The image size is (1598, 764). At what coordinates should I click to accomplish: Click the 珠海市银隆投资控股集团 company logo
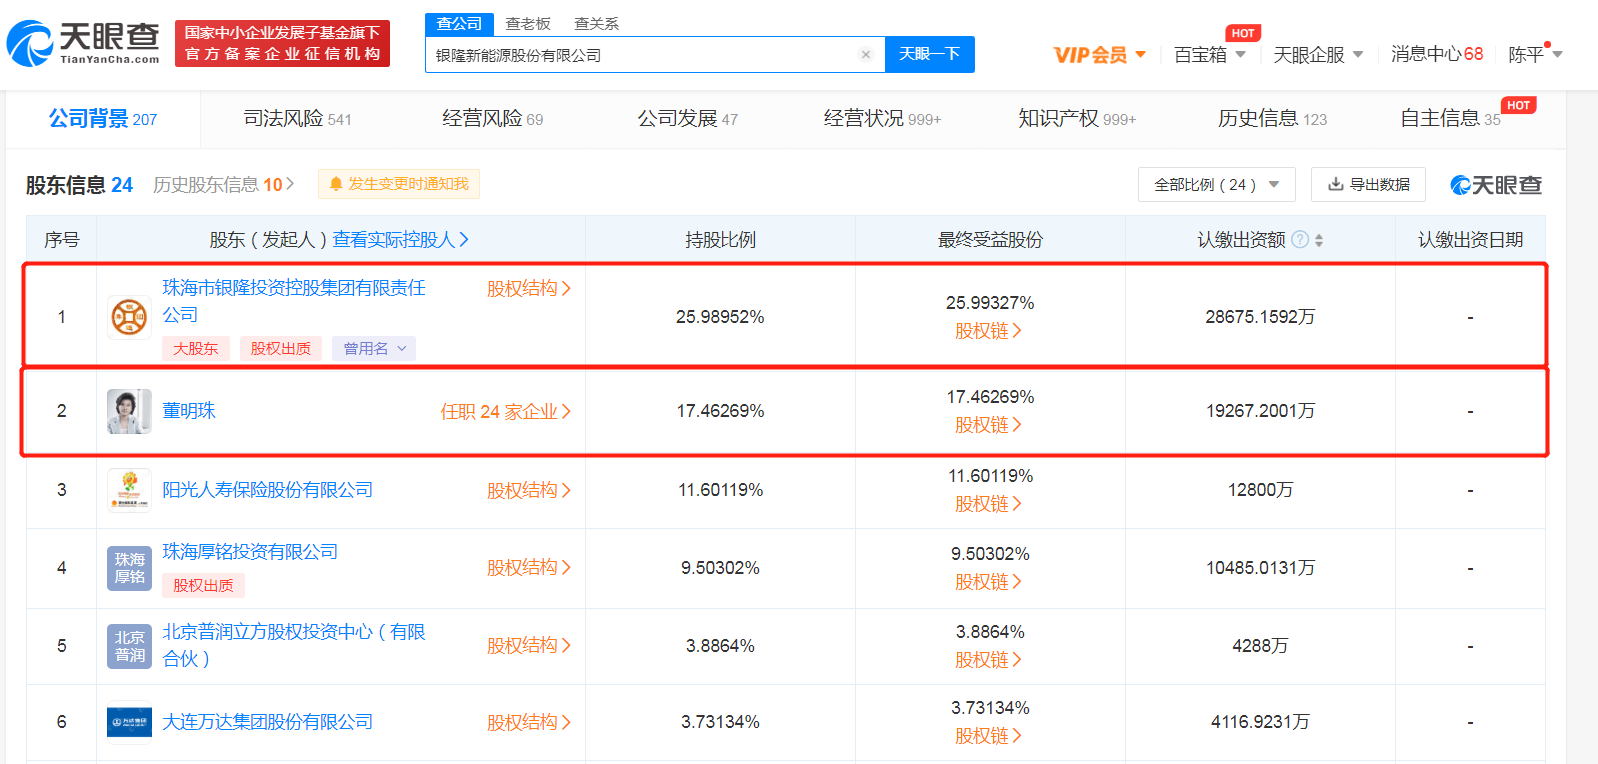129,317
